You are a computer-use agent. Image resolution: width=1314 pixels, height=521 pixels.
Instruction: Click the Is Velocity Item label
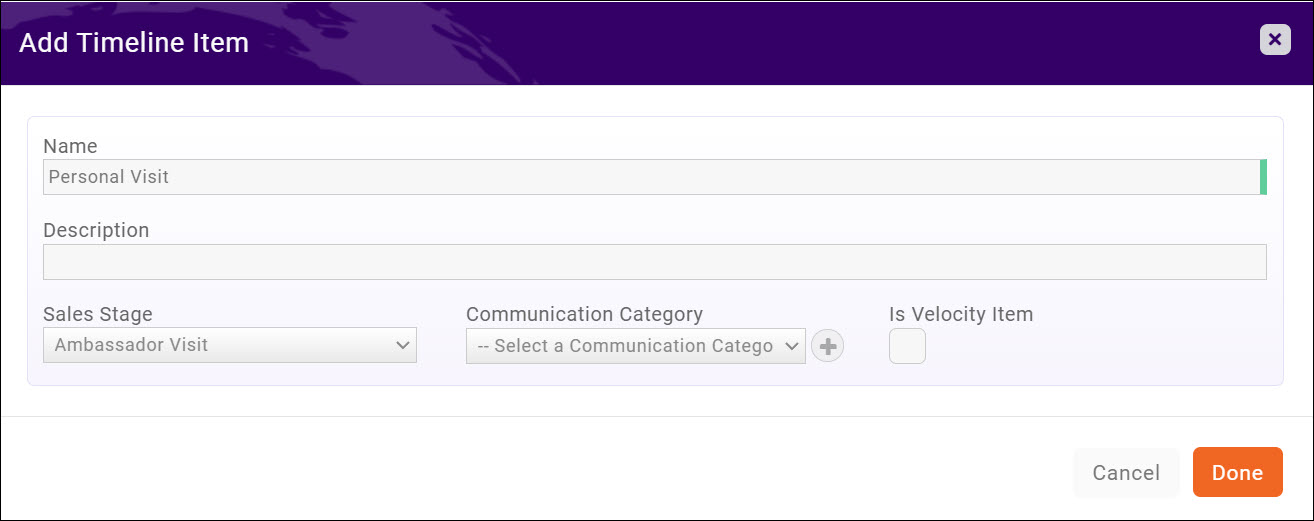(x=960, y=314)
